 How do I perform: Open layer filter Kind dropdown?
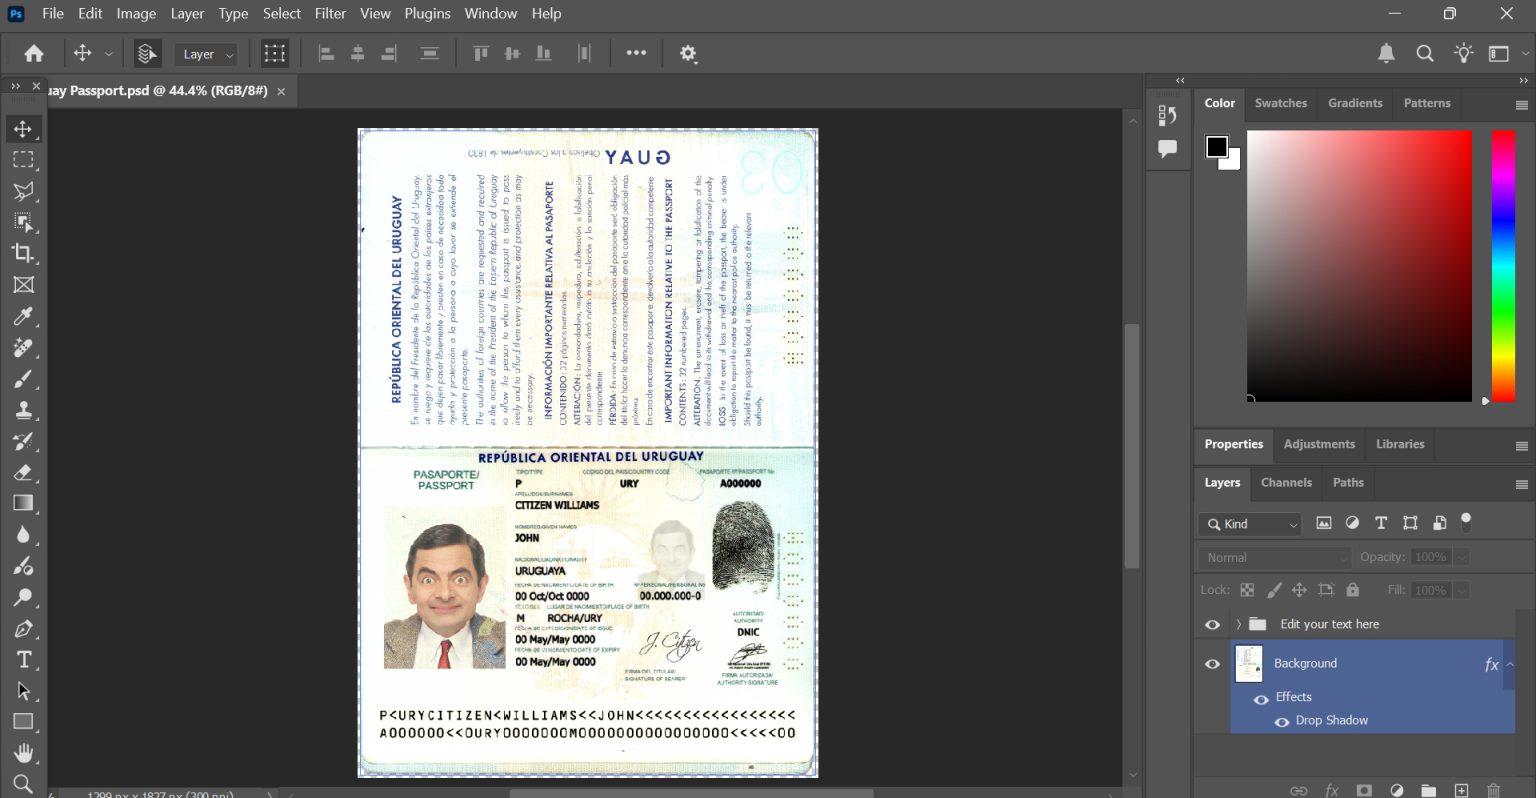tap(1249, 524)
